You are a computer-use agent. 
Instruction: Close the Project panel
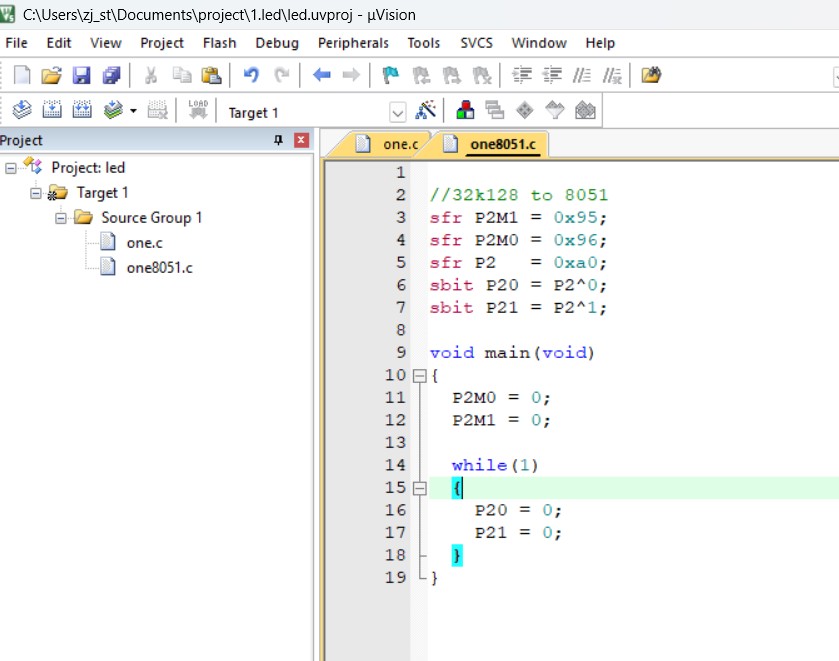point(301,140)
